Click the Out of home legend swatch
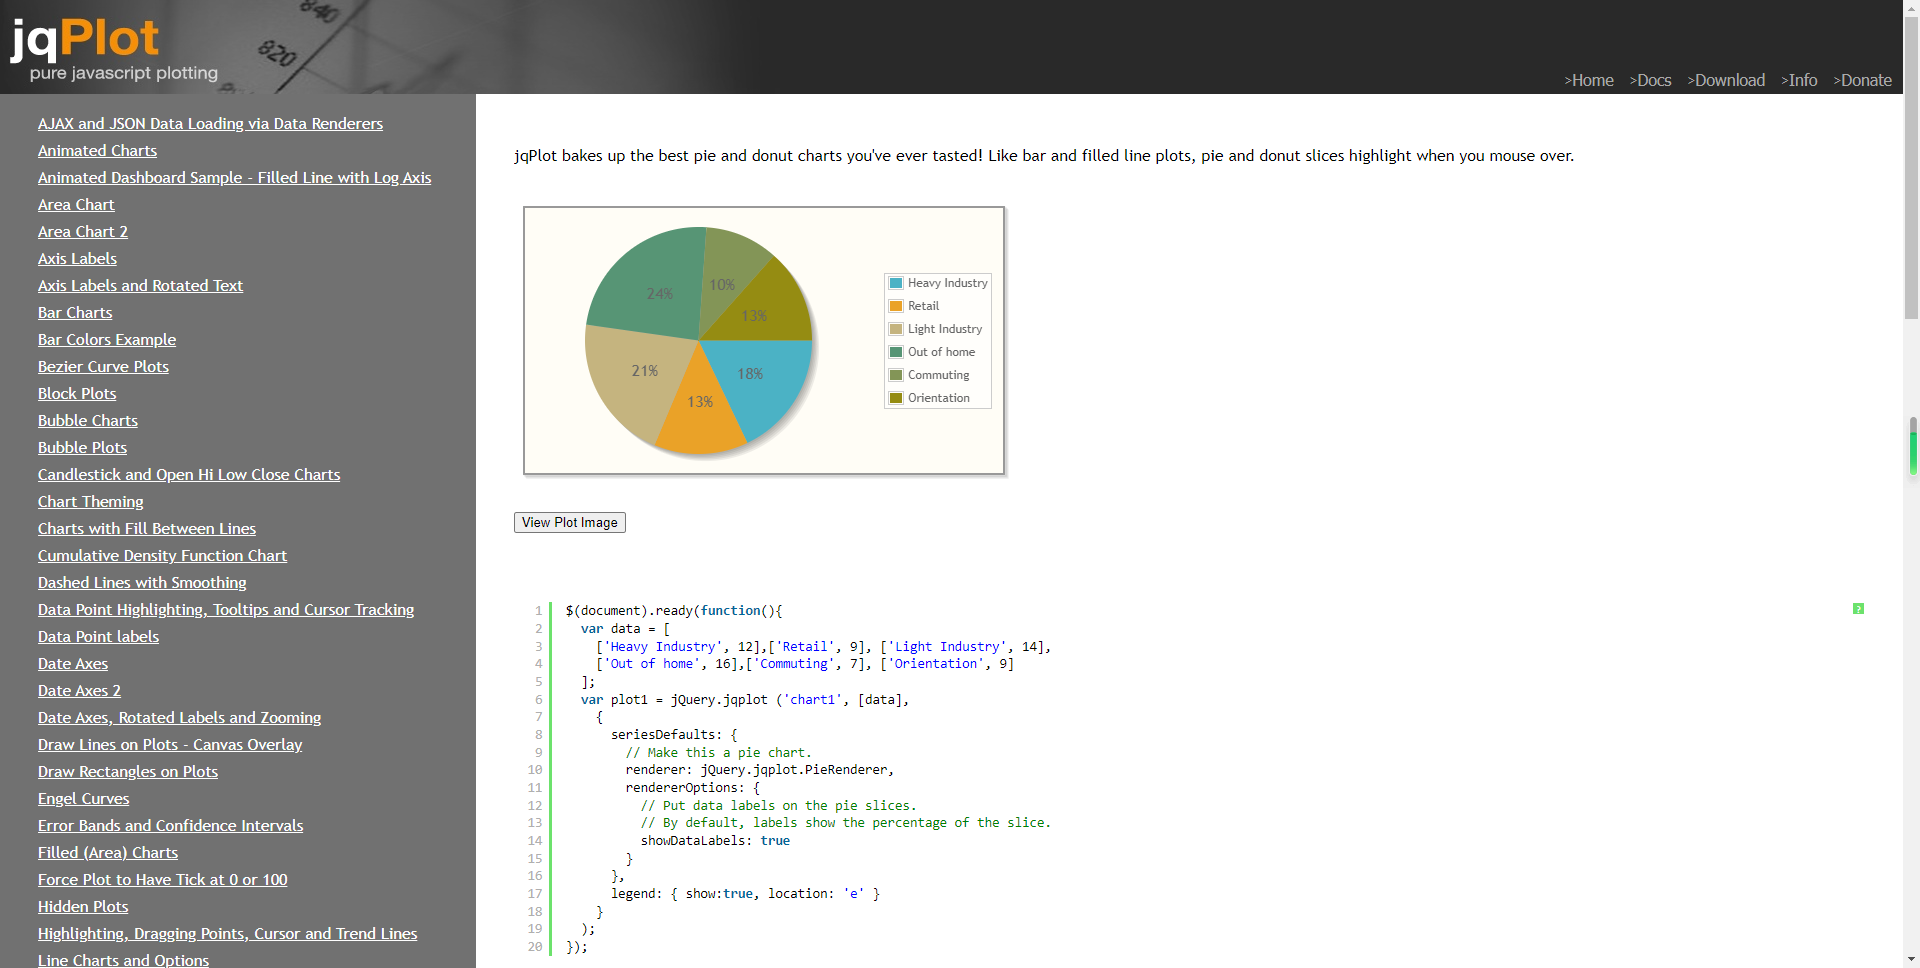 pos(896,352)
